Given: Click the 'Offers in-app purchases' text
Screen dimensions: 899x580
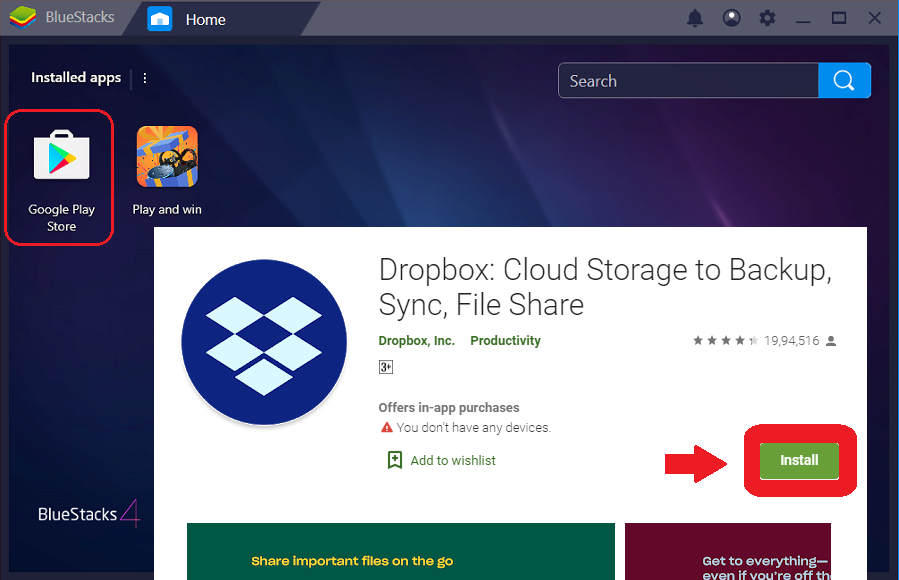Looking at the screenshot, I should [449, 407].
